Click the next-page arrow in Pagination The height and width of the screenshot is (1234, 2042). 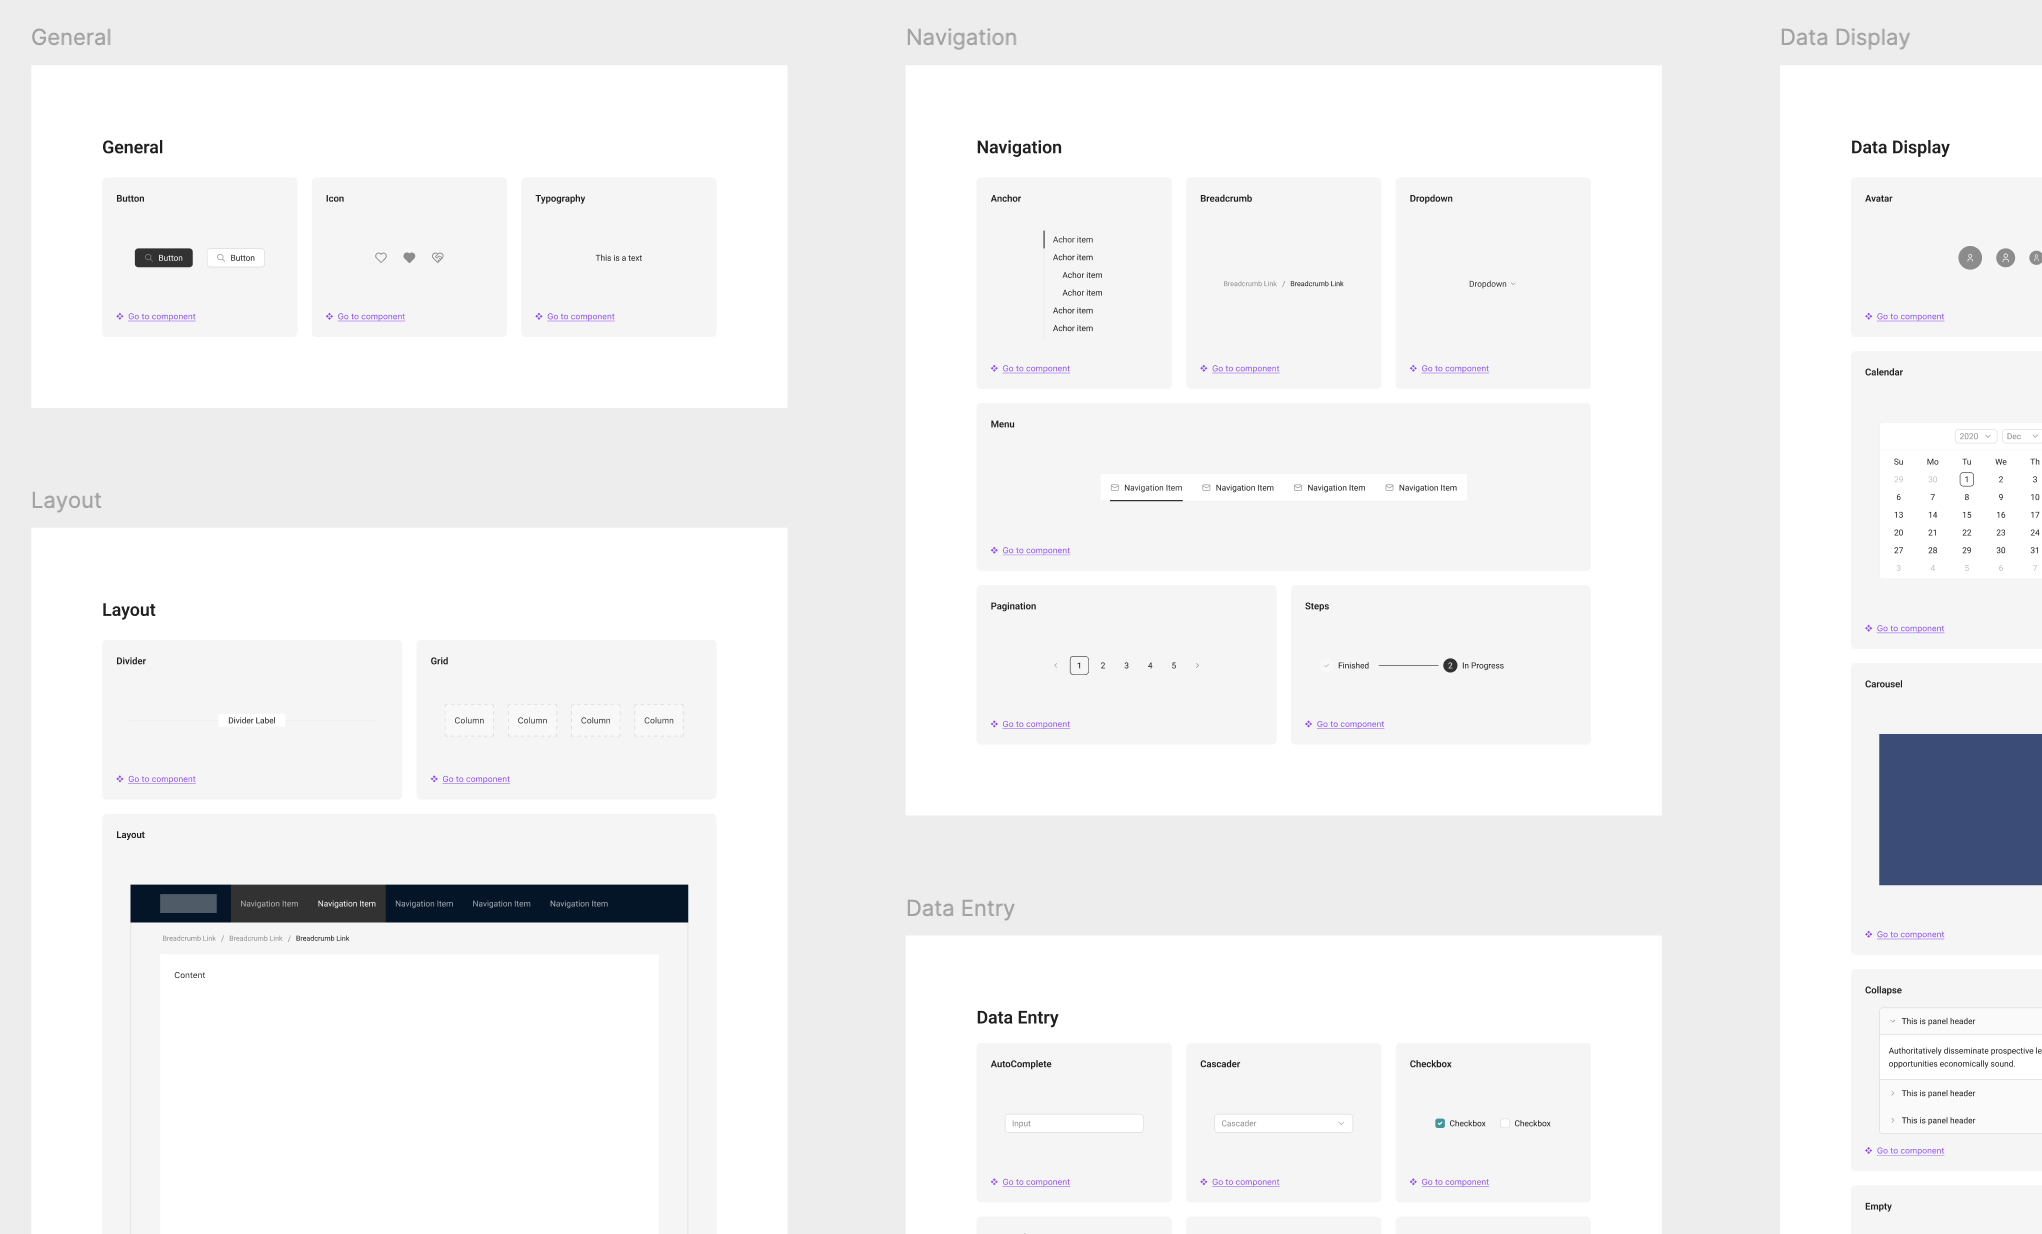pos(1197,665)
